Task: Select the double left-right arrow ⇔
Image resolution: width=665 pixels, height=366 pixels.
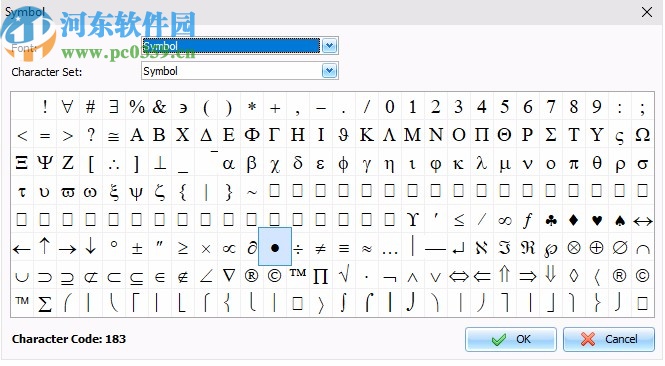Action: pyautogui.click(x=458, y=277)
